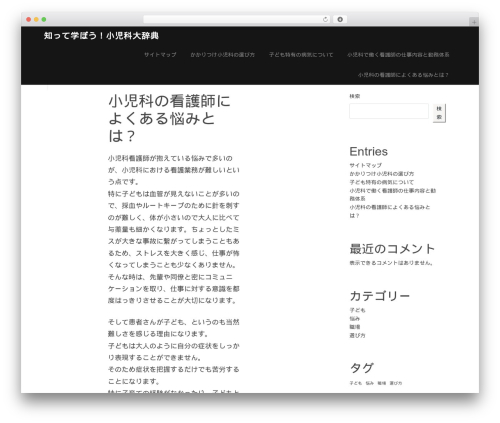Open 小児科の看護師によくある悩みとは? in top navigation
Viewport: 500px width, 423px height.
pos(403,75)
